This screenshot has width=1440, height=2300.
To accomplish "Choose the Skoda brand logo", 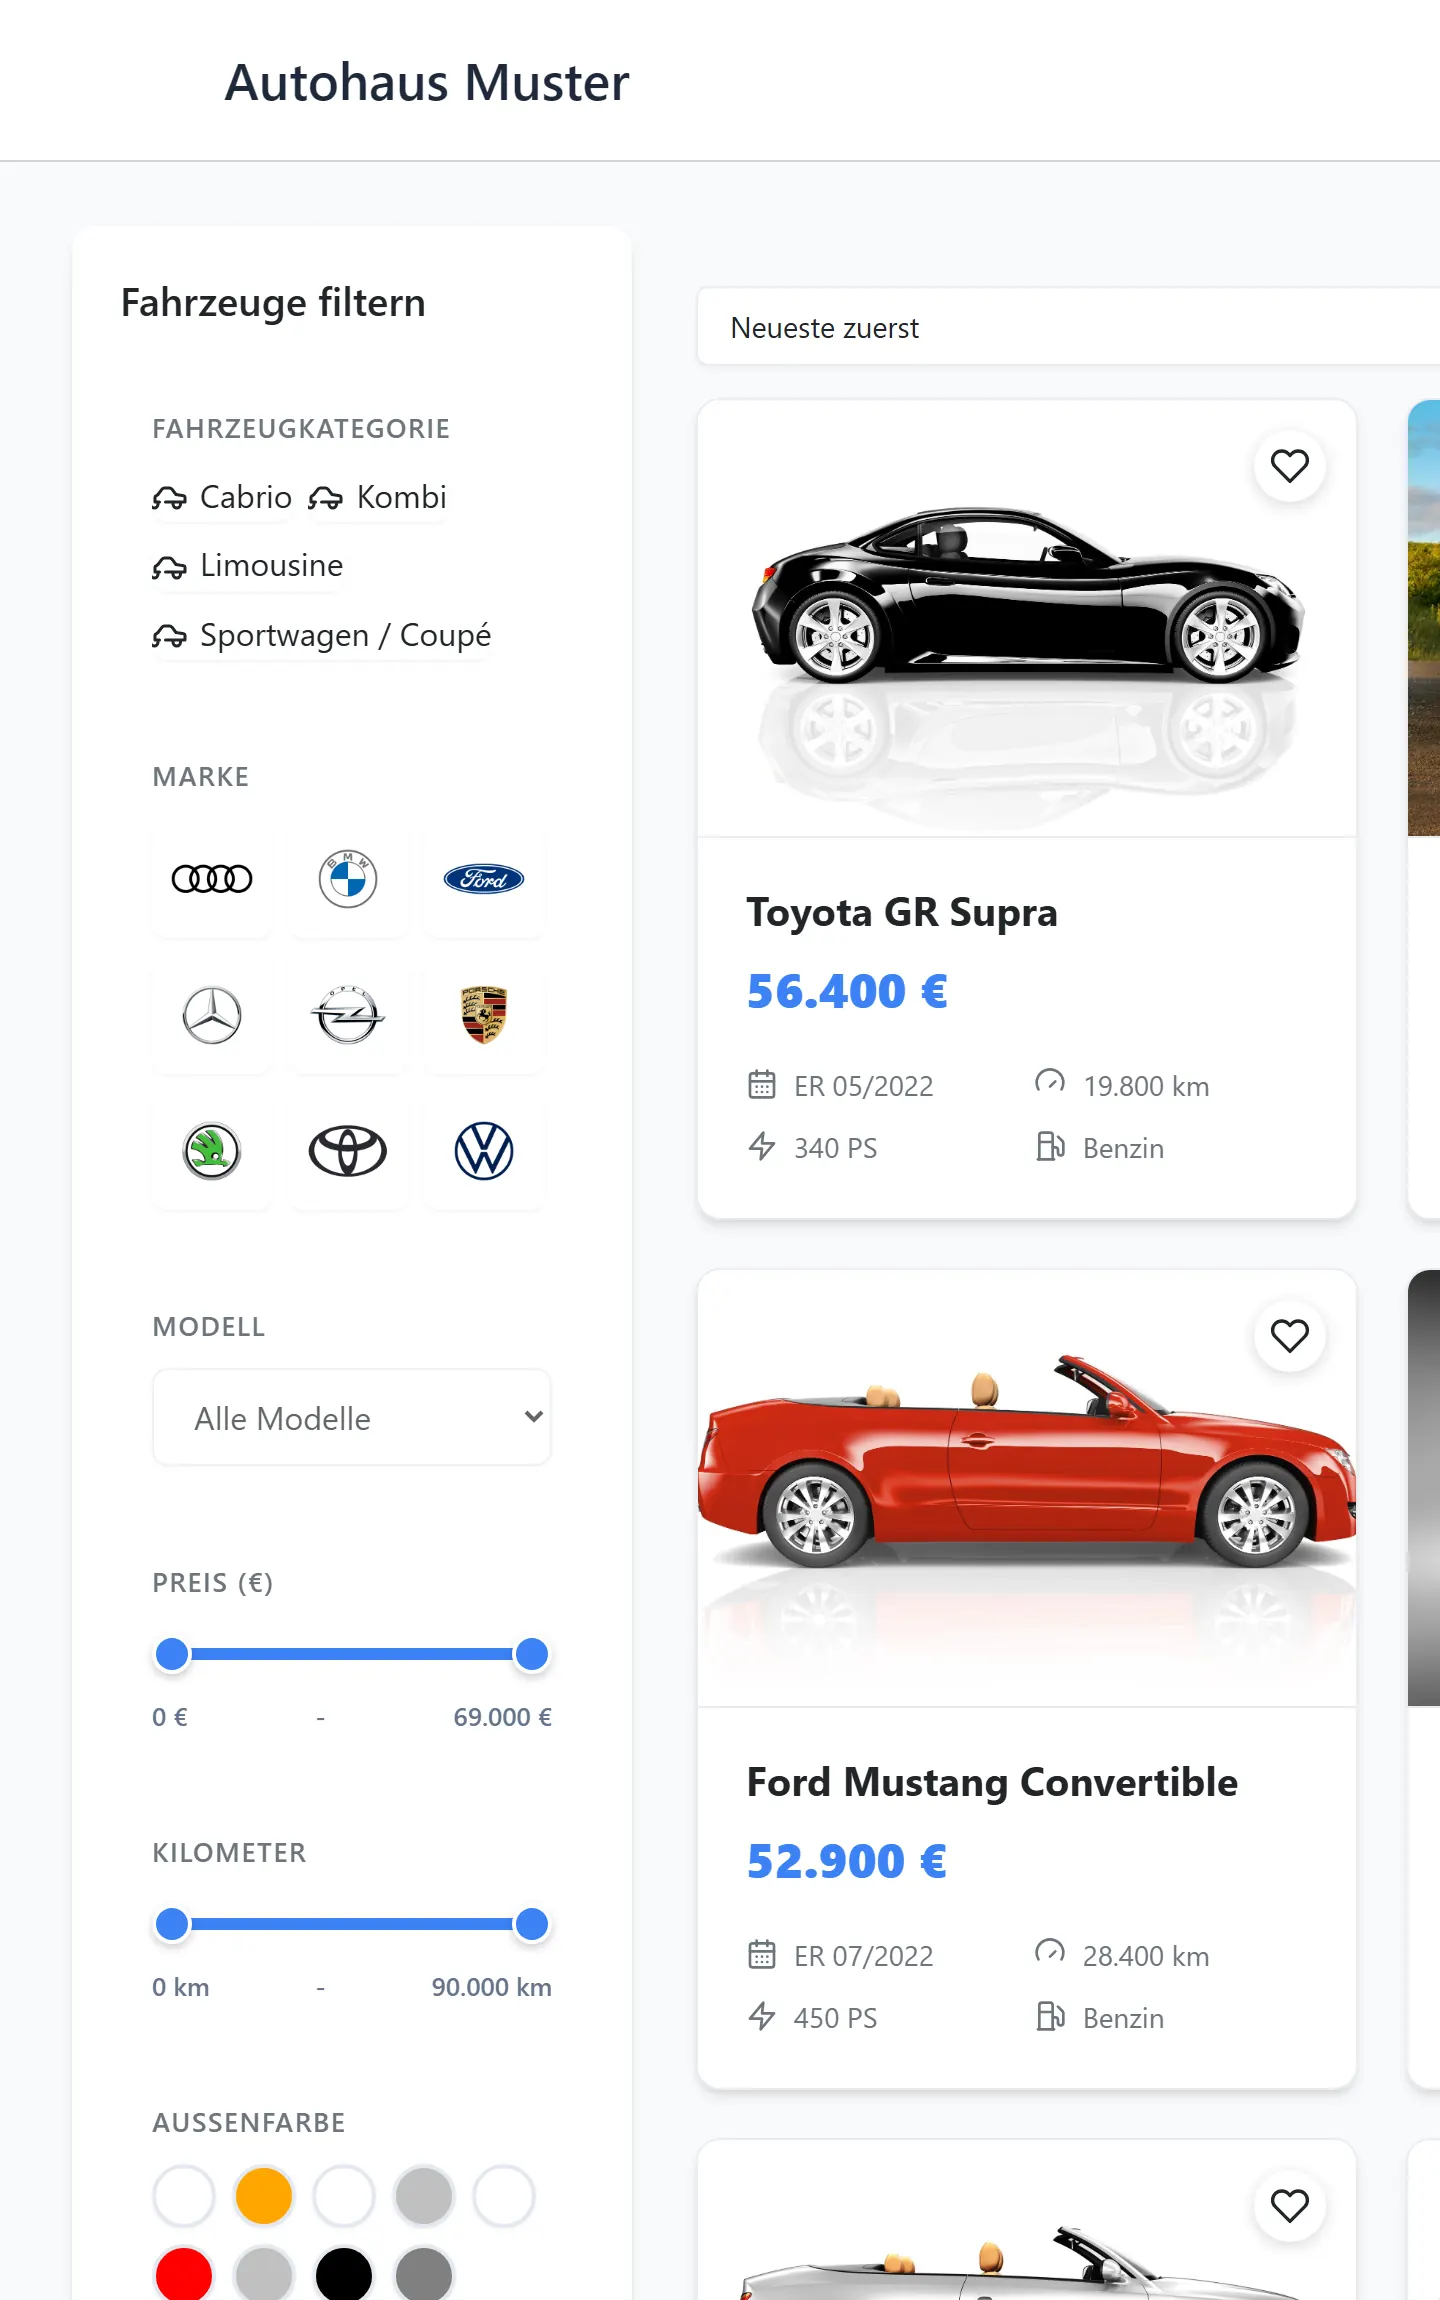I will 212,1152.
